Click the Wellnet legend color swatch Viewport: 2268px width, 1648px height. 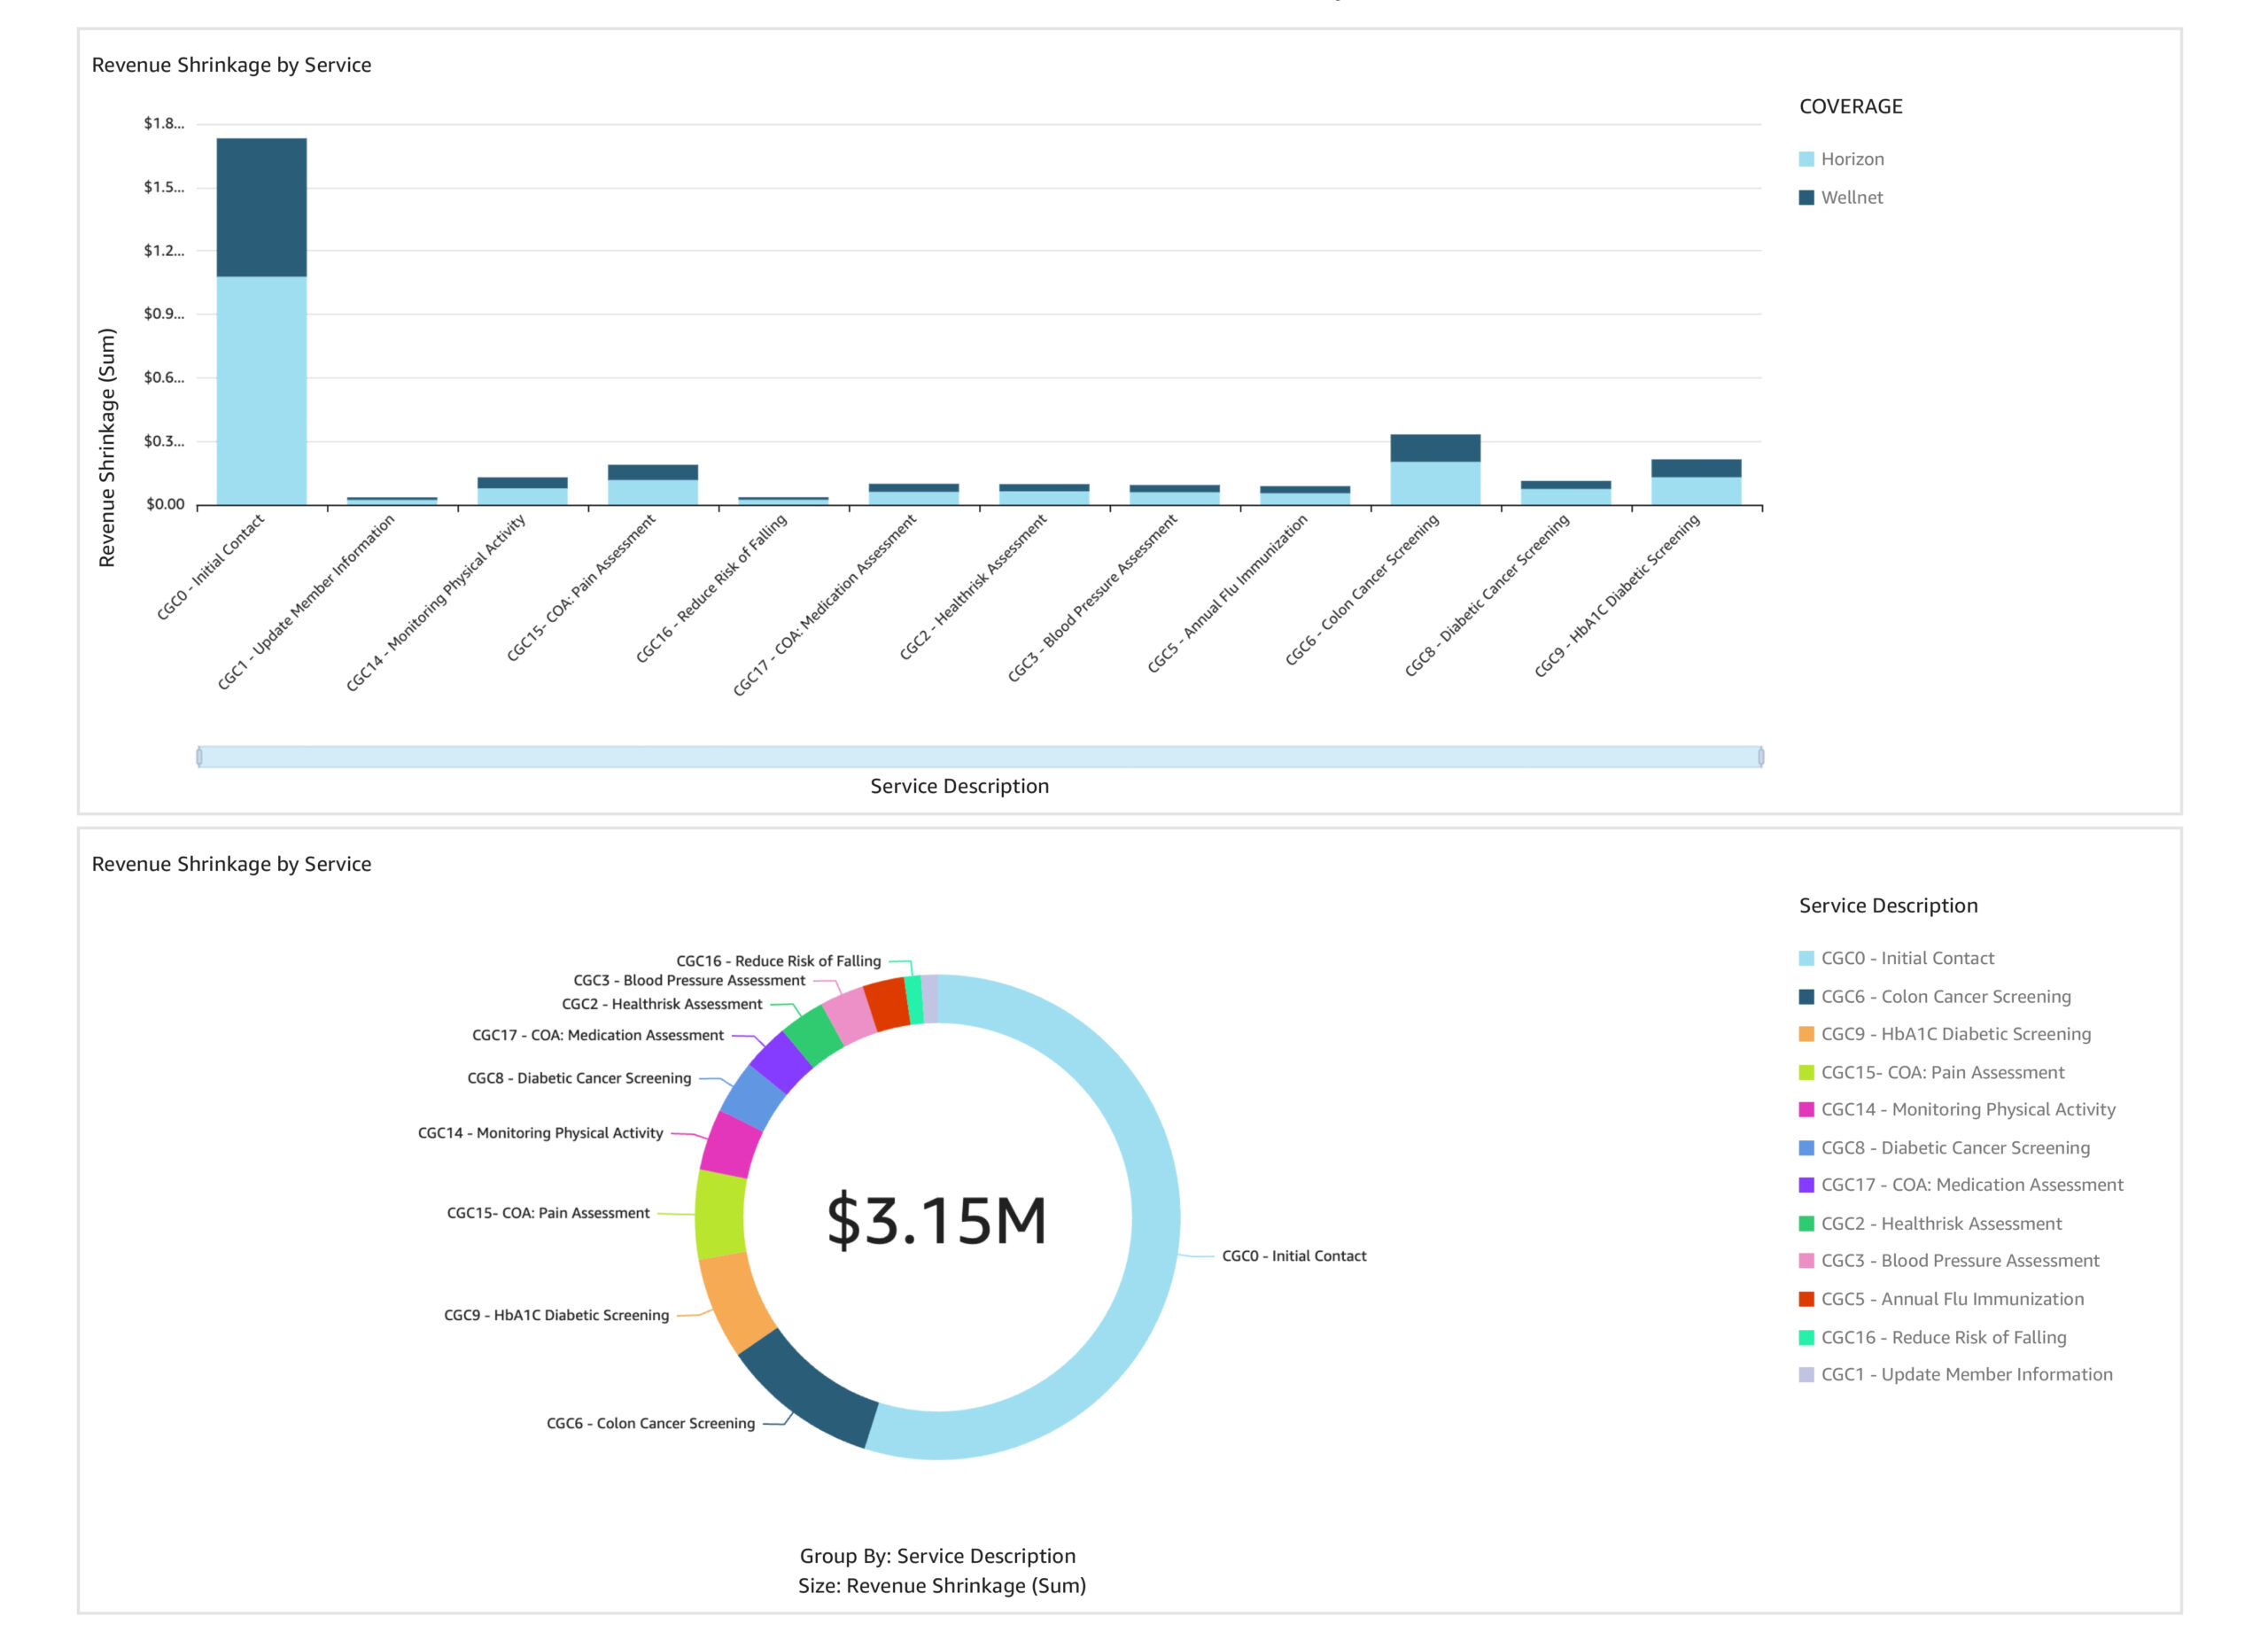(x=1806, y=198)
